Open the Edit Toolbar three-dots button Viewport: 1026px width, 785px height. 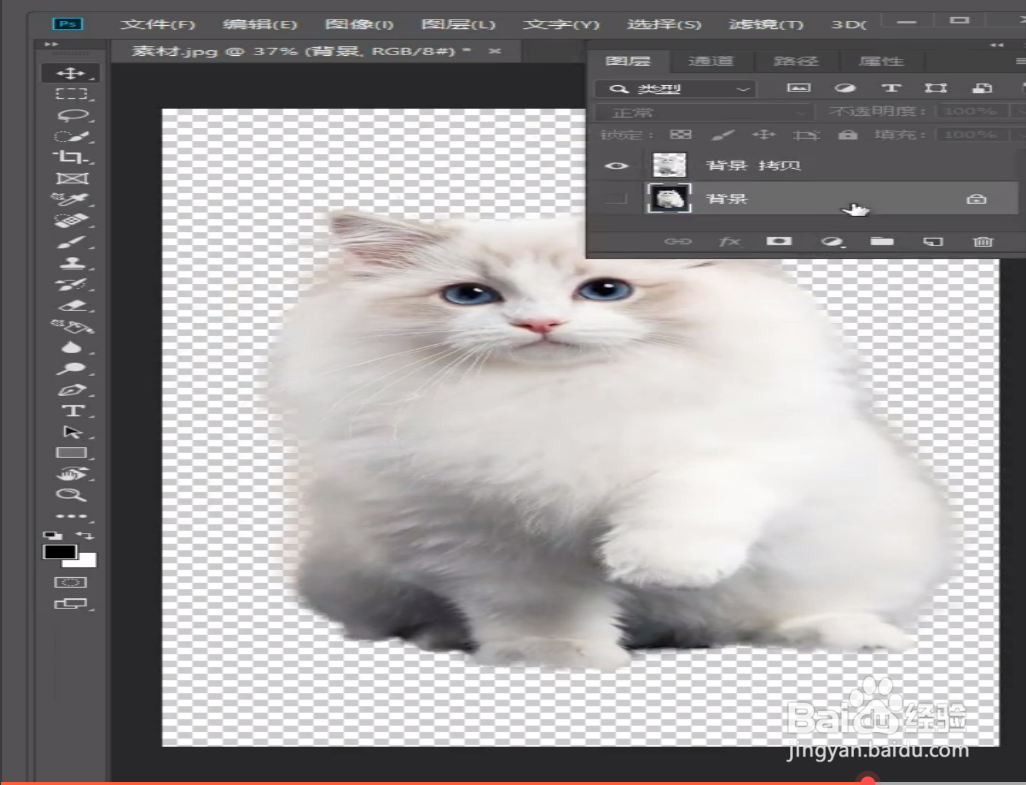tap(71, 516)
